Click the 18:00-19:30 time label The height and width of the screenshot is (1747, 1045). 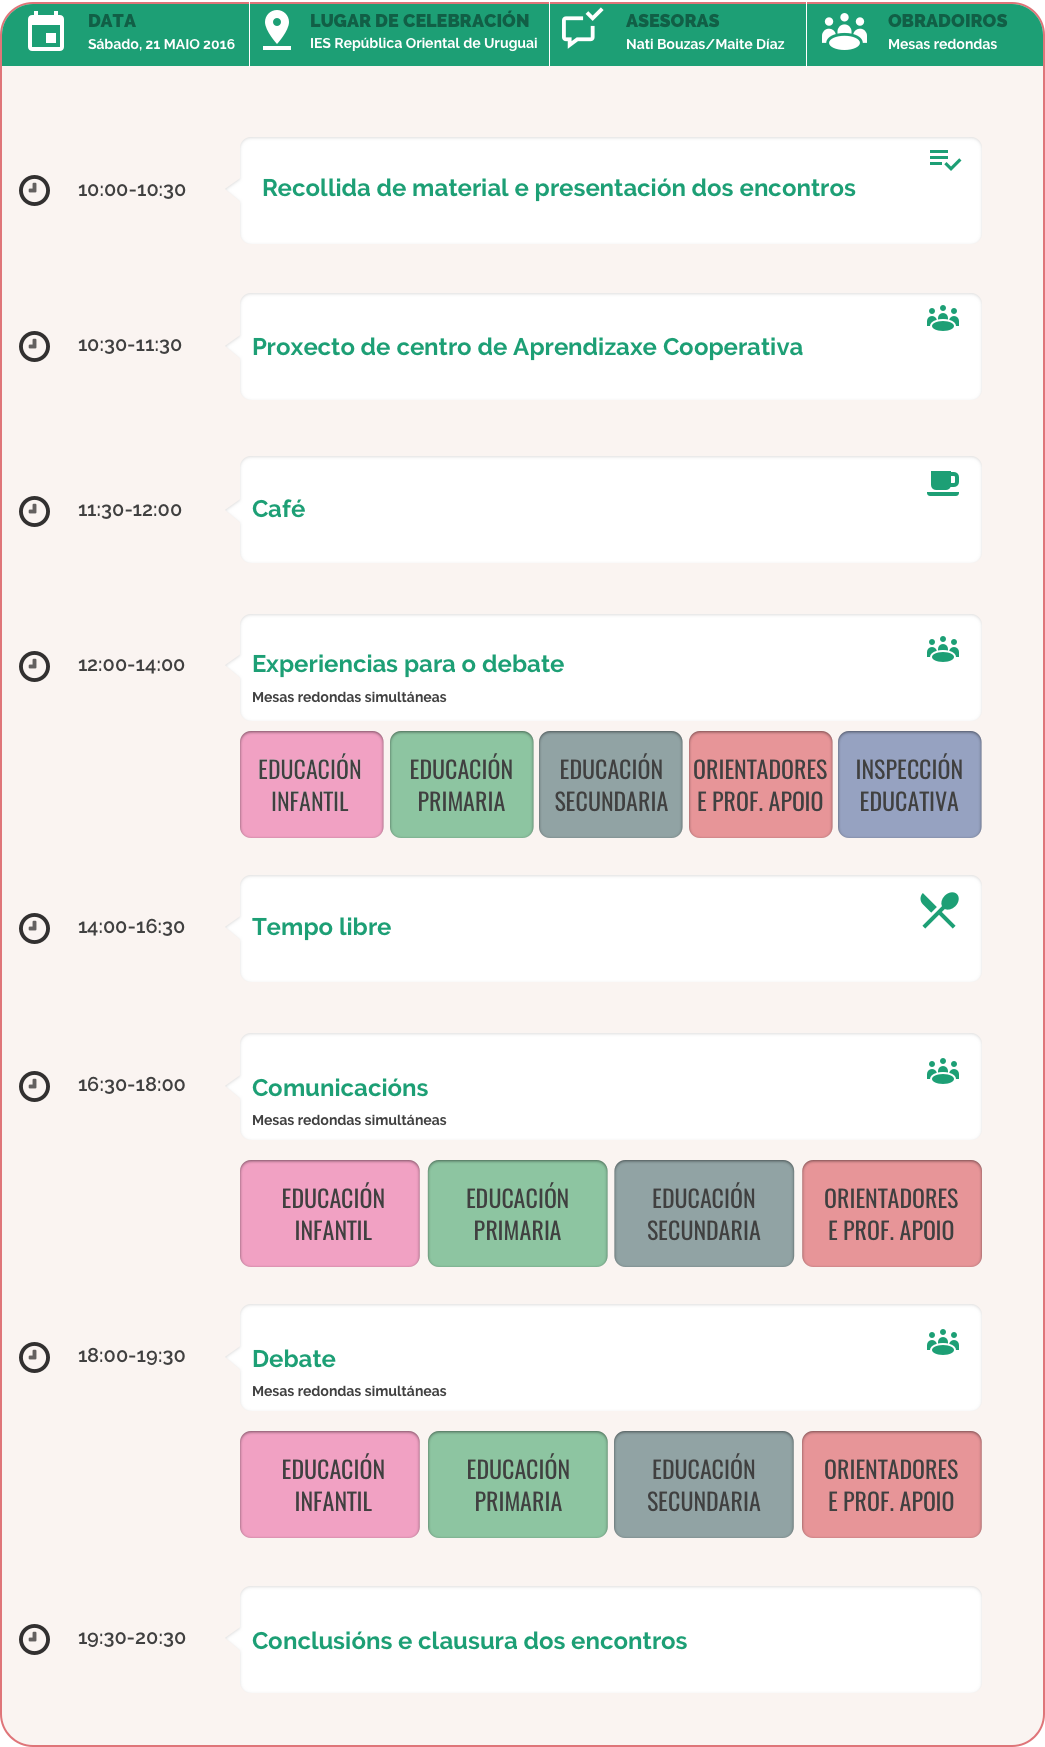[x=132, y=1356]
